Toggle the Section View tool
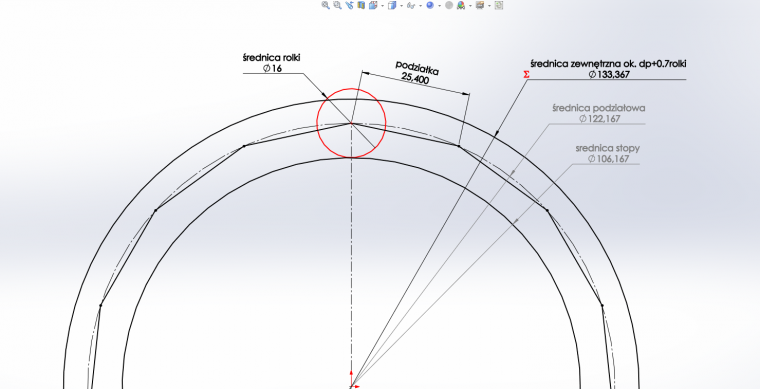This screenshot has width=760, height=389. (x=361, y=5)
